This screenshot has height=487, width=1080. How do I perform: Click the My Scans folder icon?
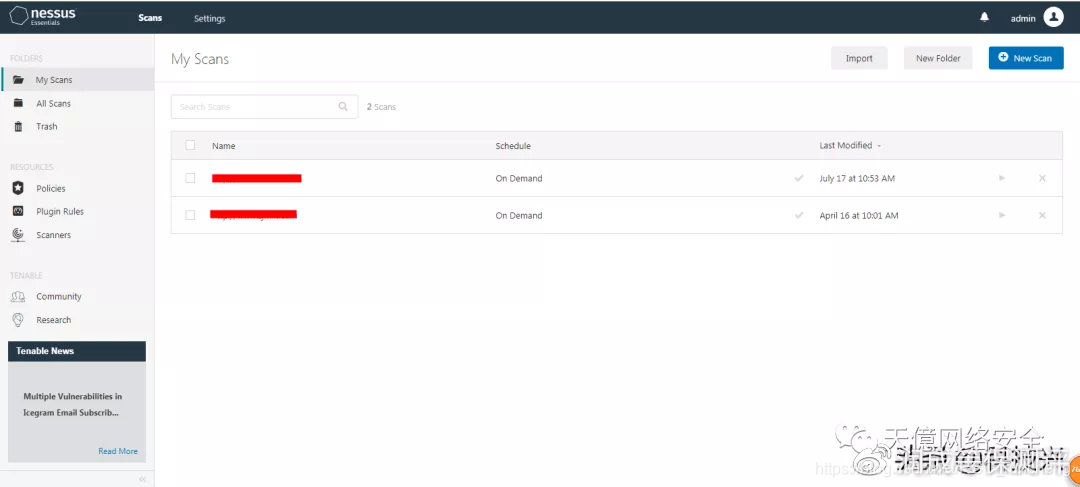pos(19,80)
